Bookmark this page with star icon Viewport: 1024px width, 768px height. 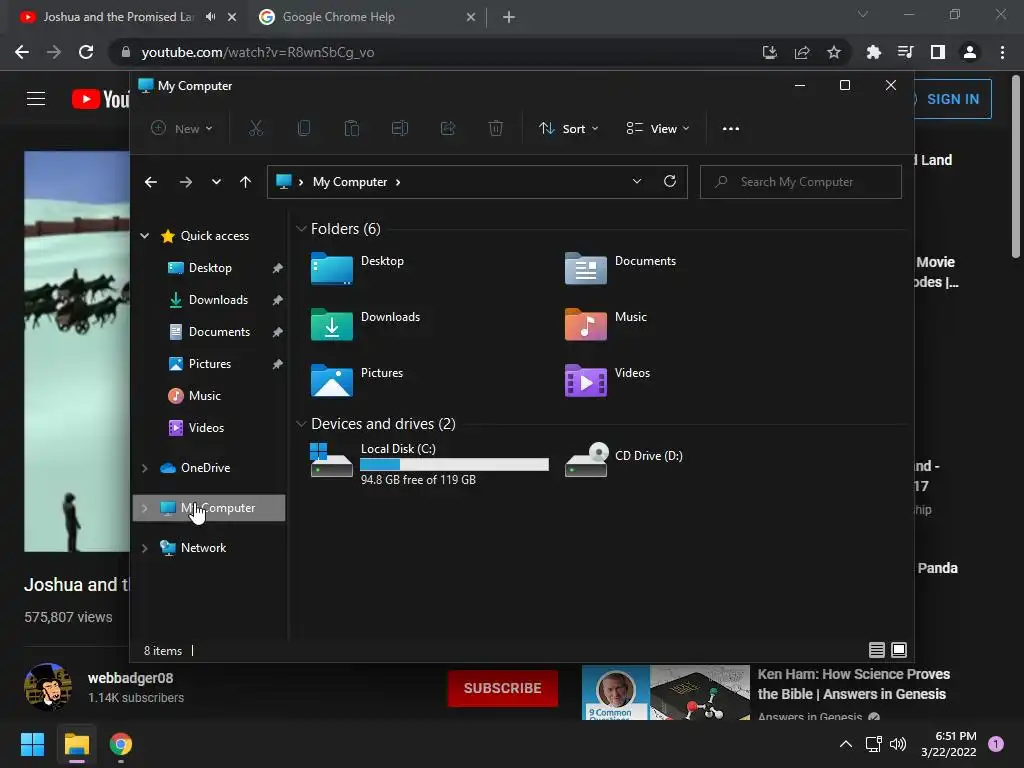(834, 52)
